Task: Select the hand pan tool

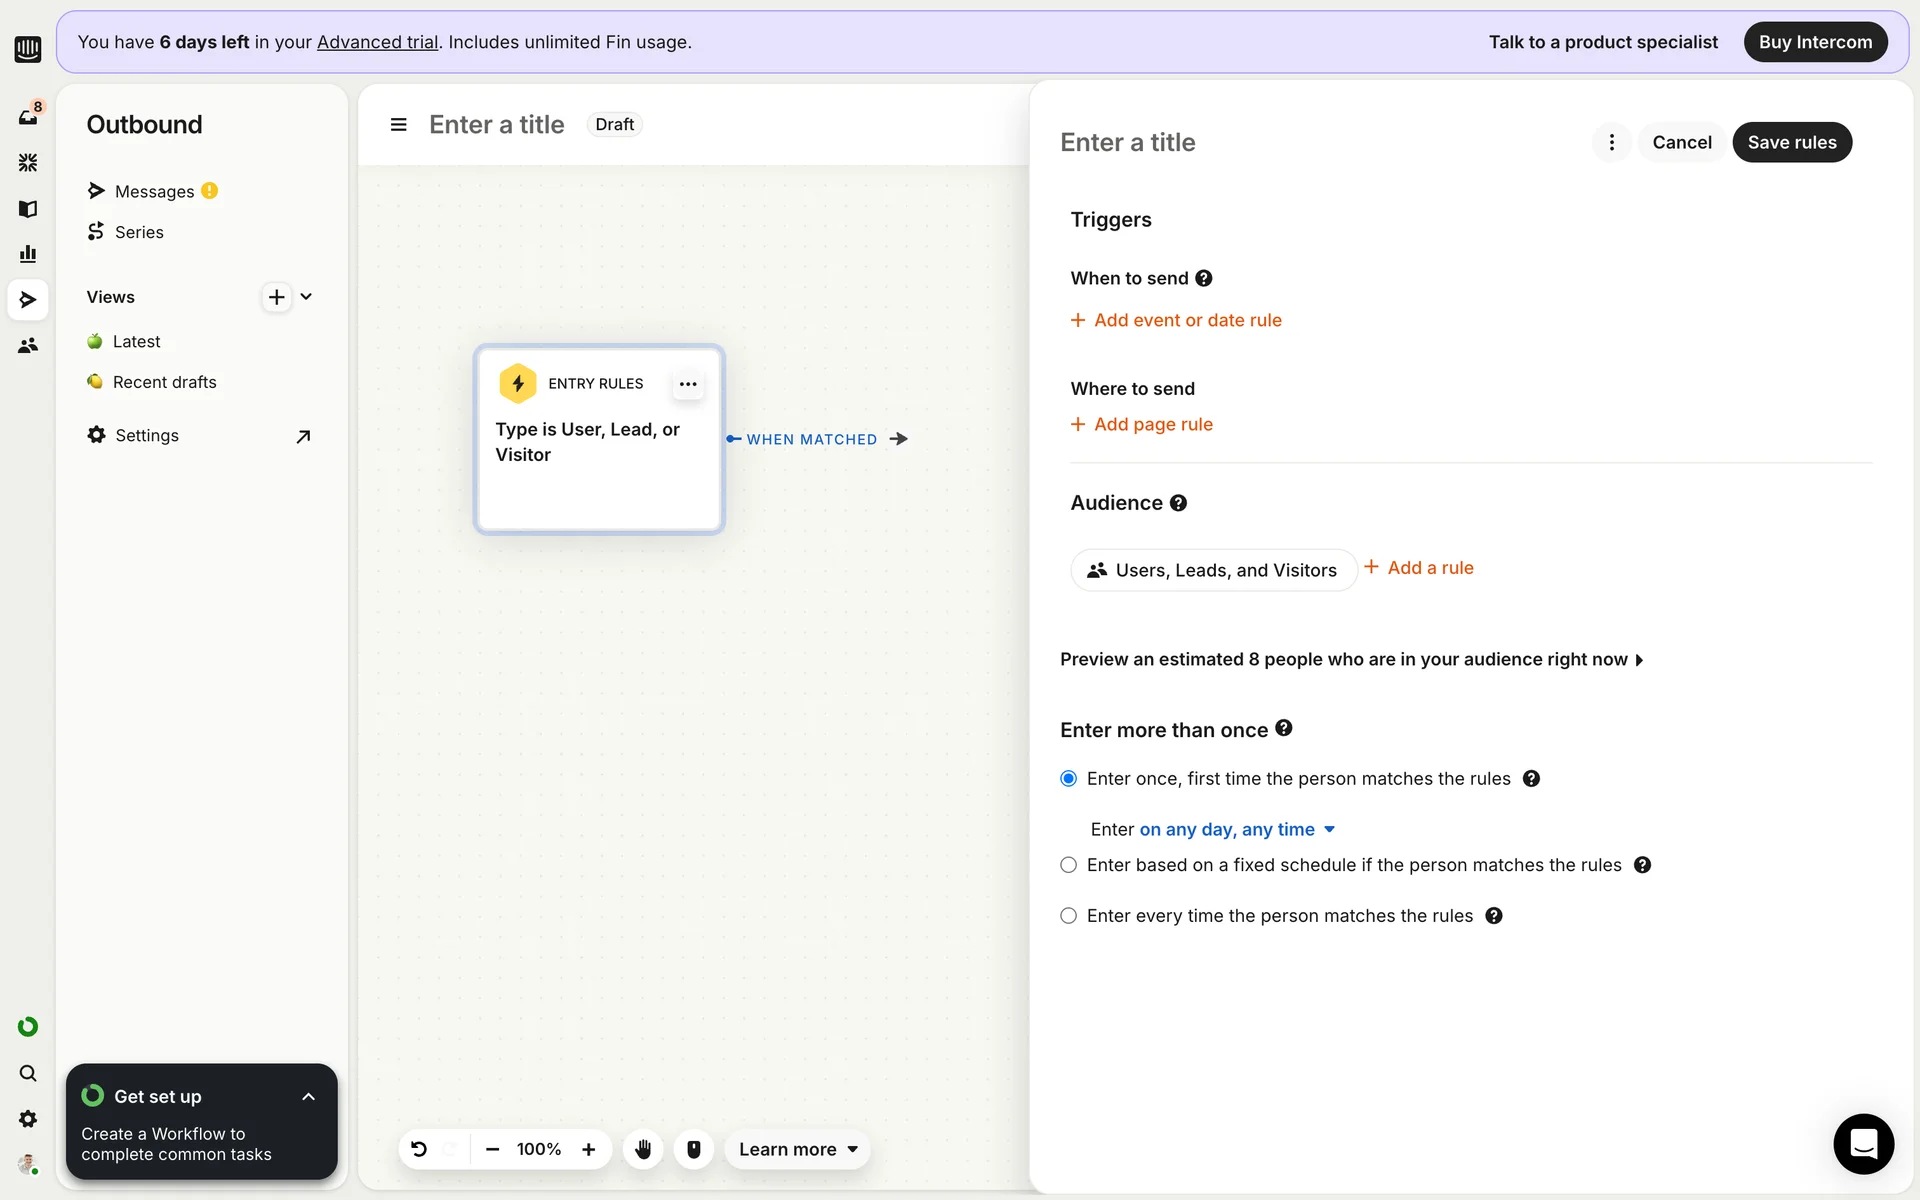Action: click(643, 1149)
